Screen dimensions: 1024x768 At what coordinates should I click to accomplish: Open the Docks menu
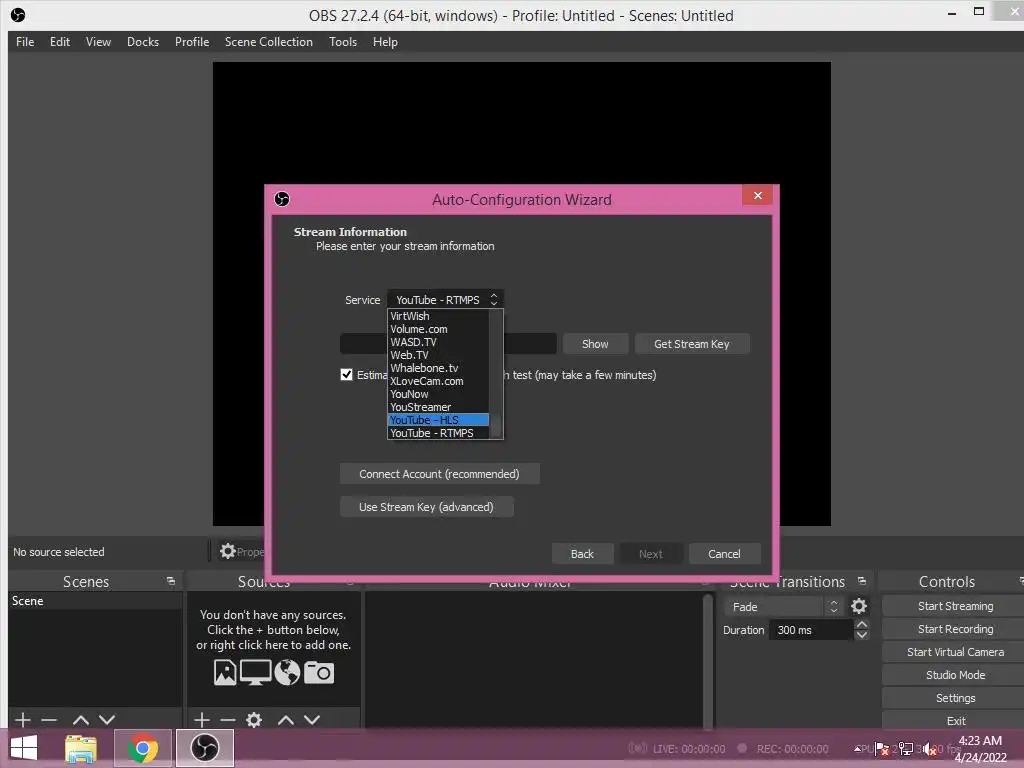[143, 42]
